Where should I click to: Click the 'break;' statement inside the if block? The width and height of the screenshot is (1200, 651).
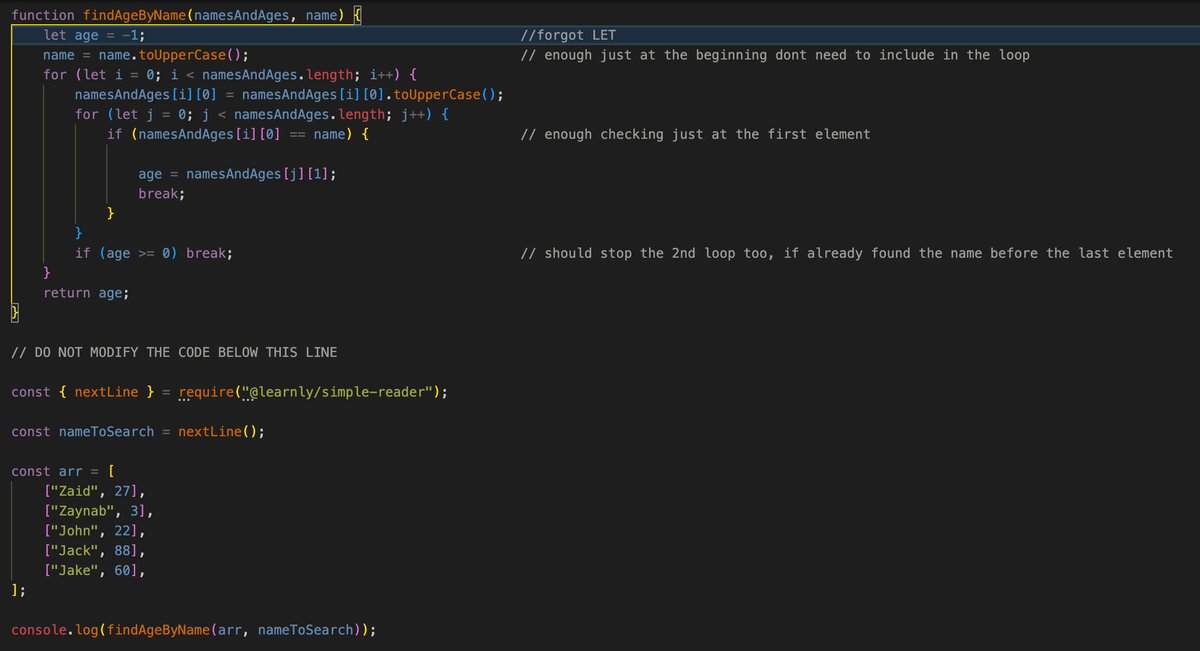[162, 193]
